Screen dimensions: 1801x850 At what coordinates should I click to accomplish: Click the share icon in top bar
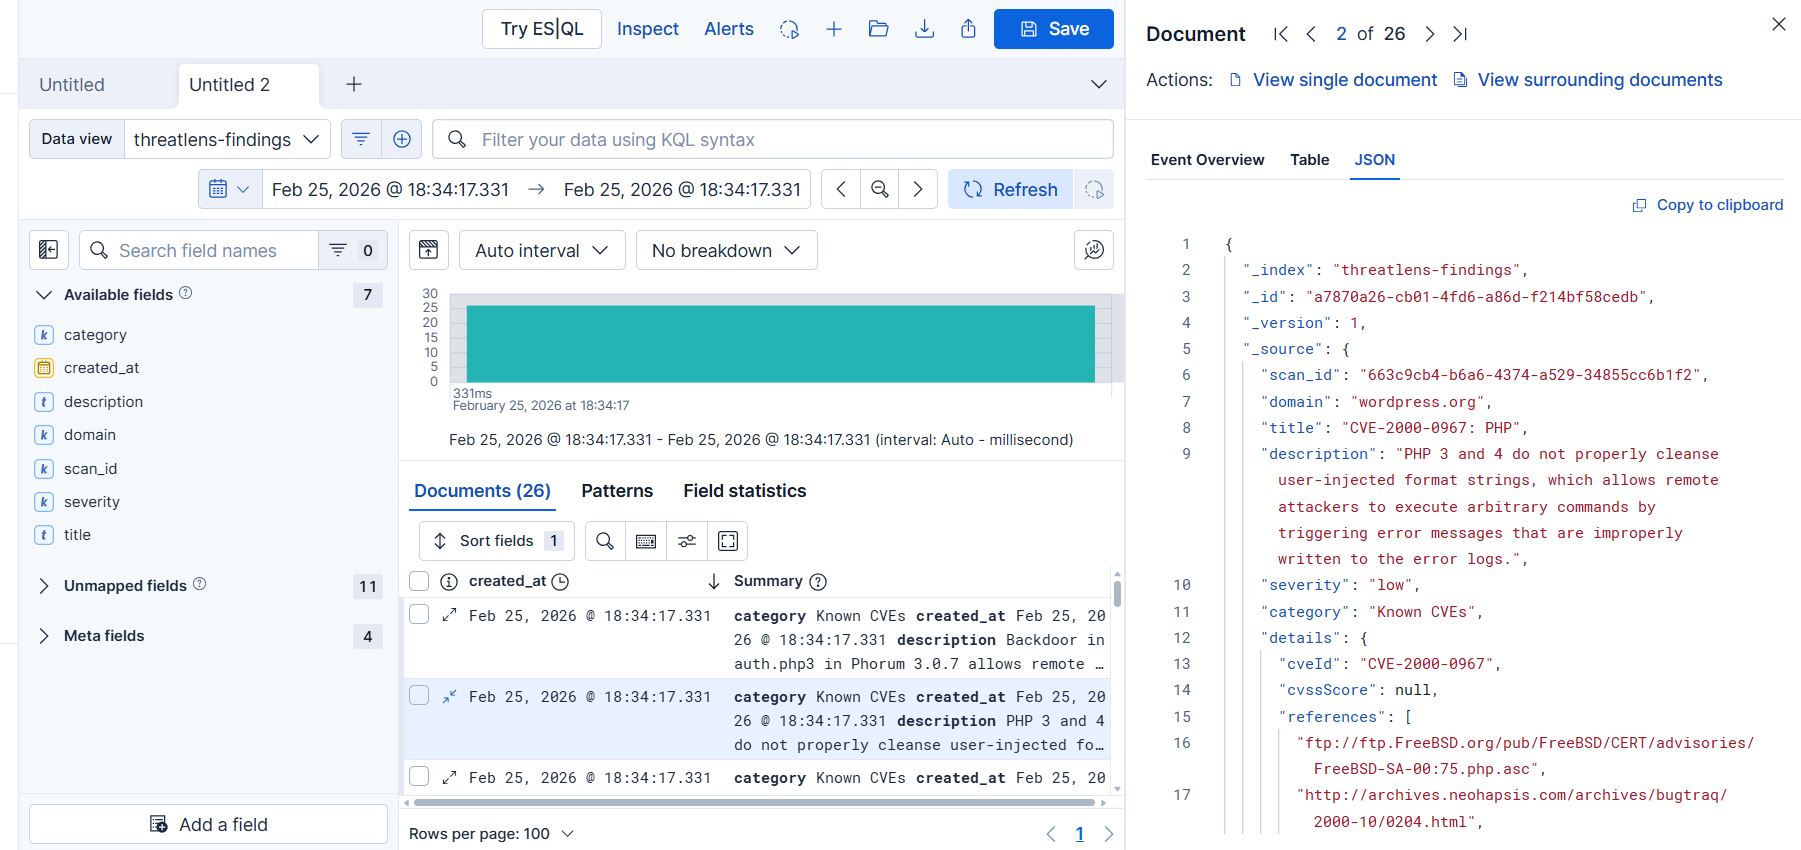tap(968, 29)
